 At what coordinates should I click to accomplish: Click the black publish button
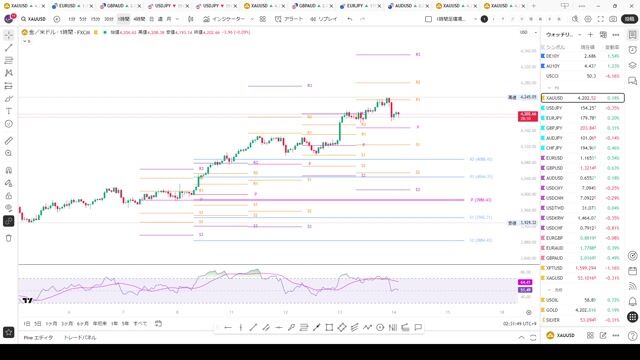tap(629, 19)
